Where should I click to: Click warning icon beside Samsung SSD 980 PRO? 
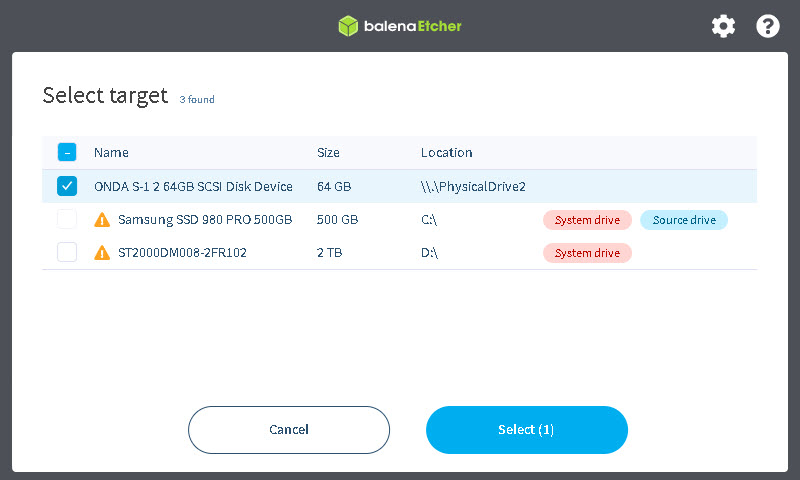pyautogui.click(x=102, y=220)
